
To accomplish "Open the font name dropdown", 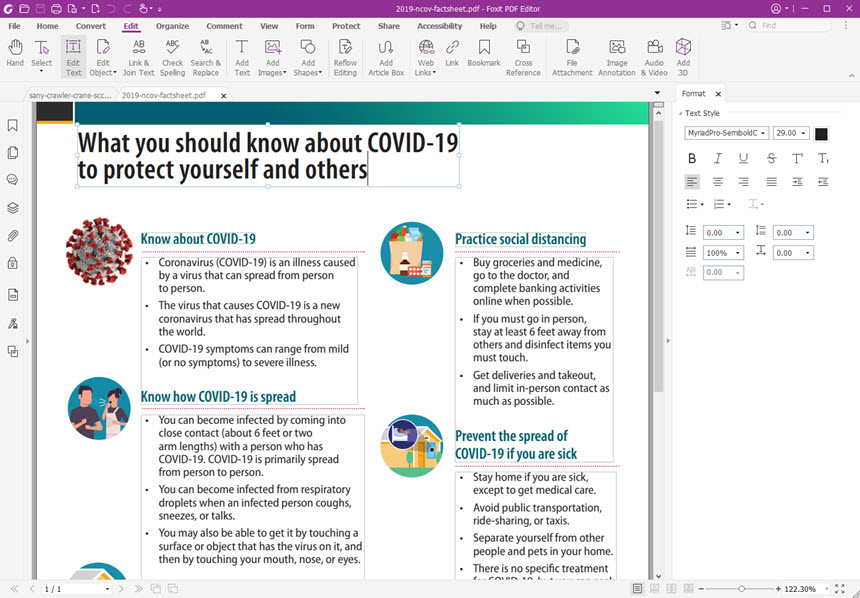I will [x=762, y=133].
